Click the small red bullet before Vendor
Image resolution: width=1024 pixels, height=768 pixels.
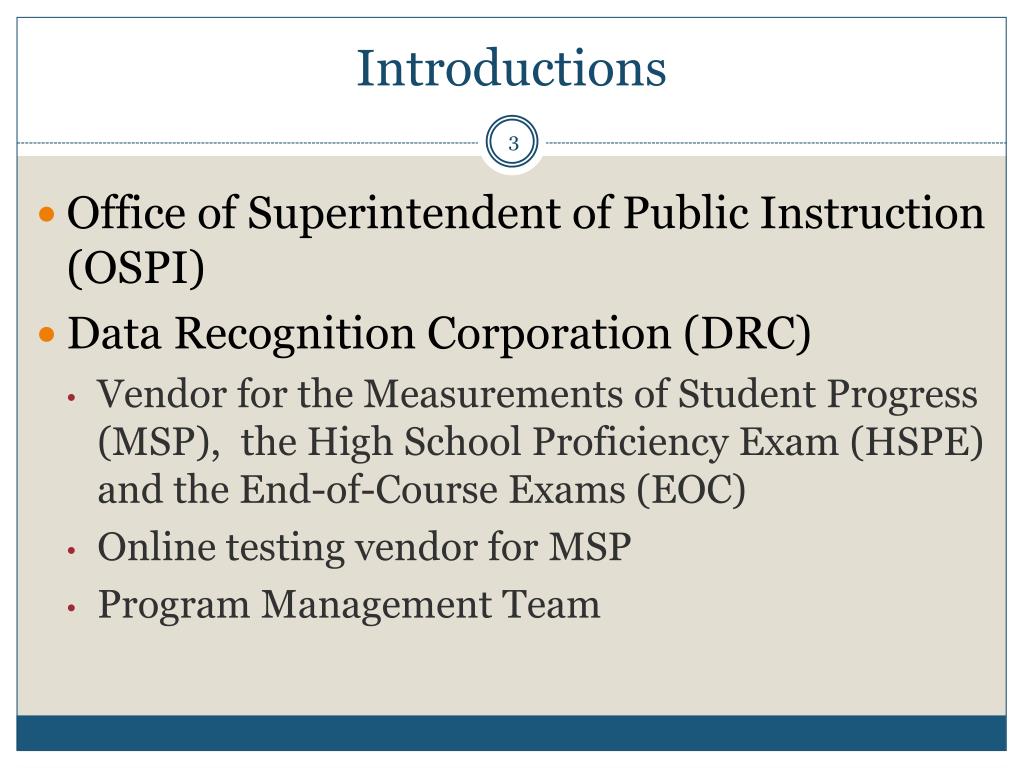(x=72, y=397)
